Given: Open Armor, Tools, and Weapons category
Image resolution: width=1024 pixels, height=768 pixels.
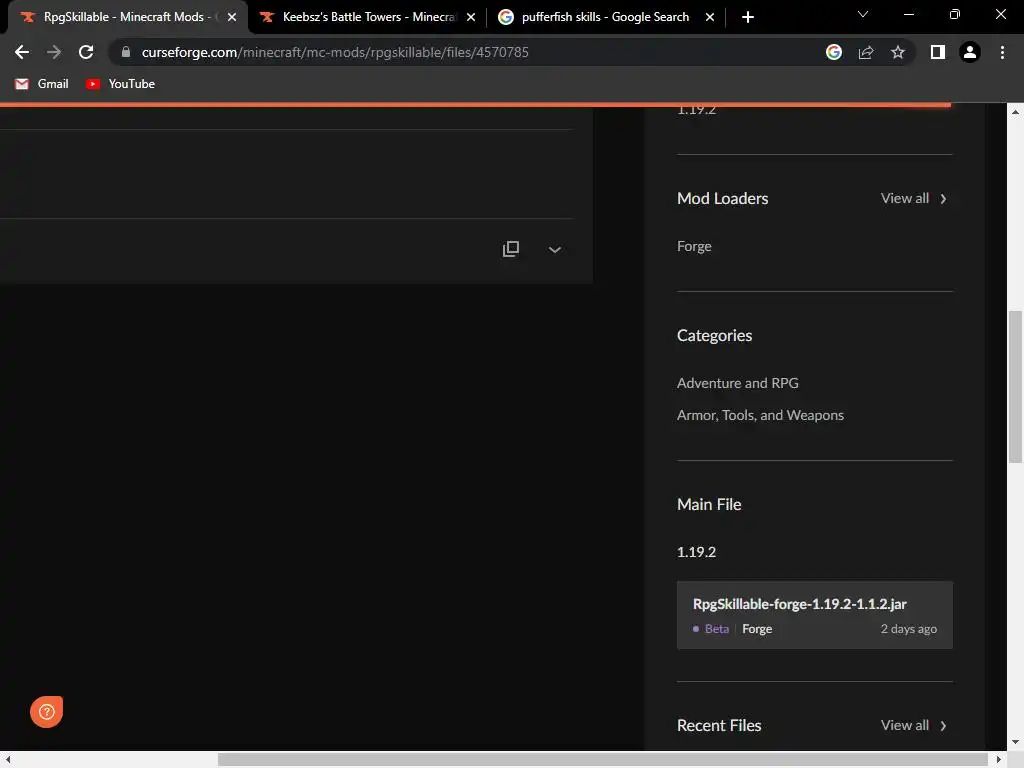Looking at the screenshot, I should pos(760,415).
